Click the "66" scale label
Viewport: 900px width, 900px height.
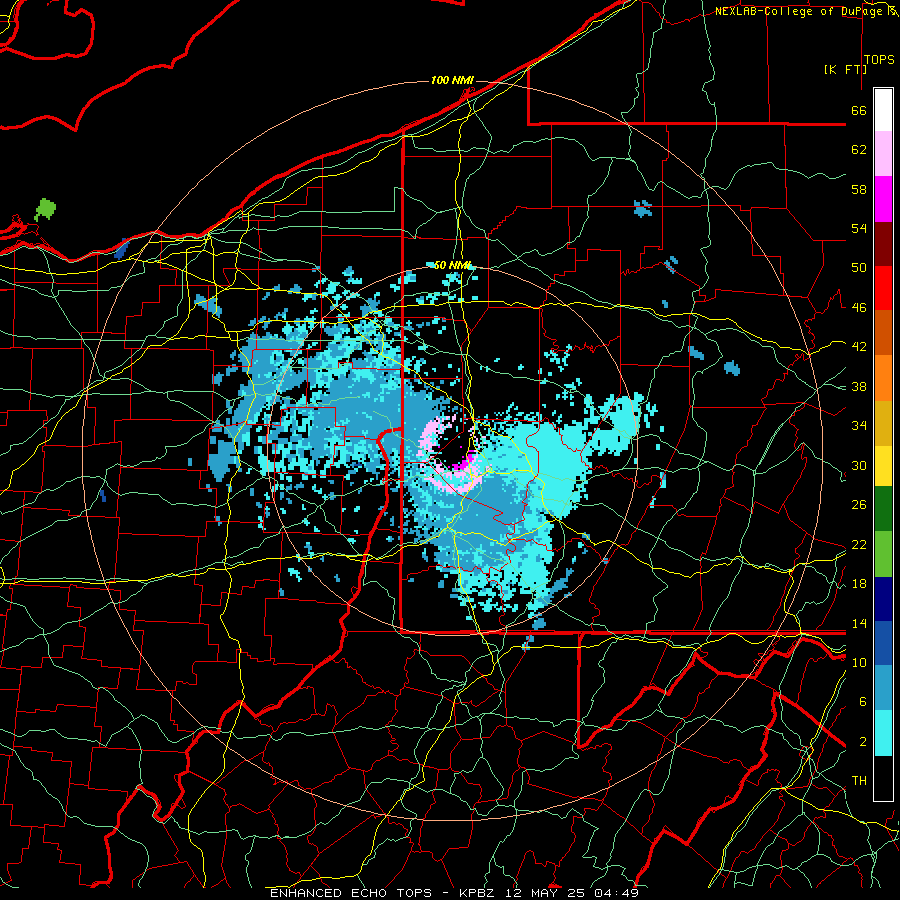coord(859,111)
